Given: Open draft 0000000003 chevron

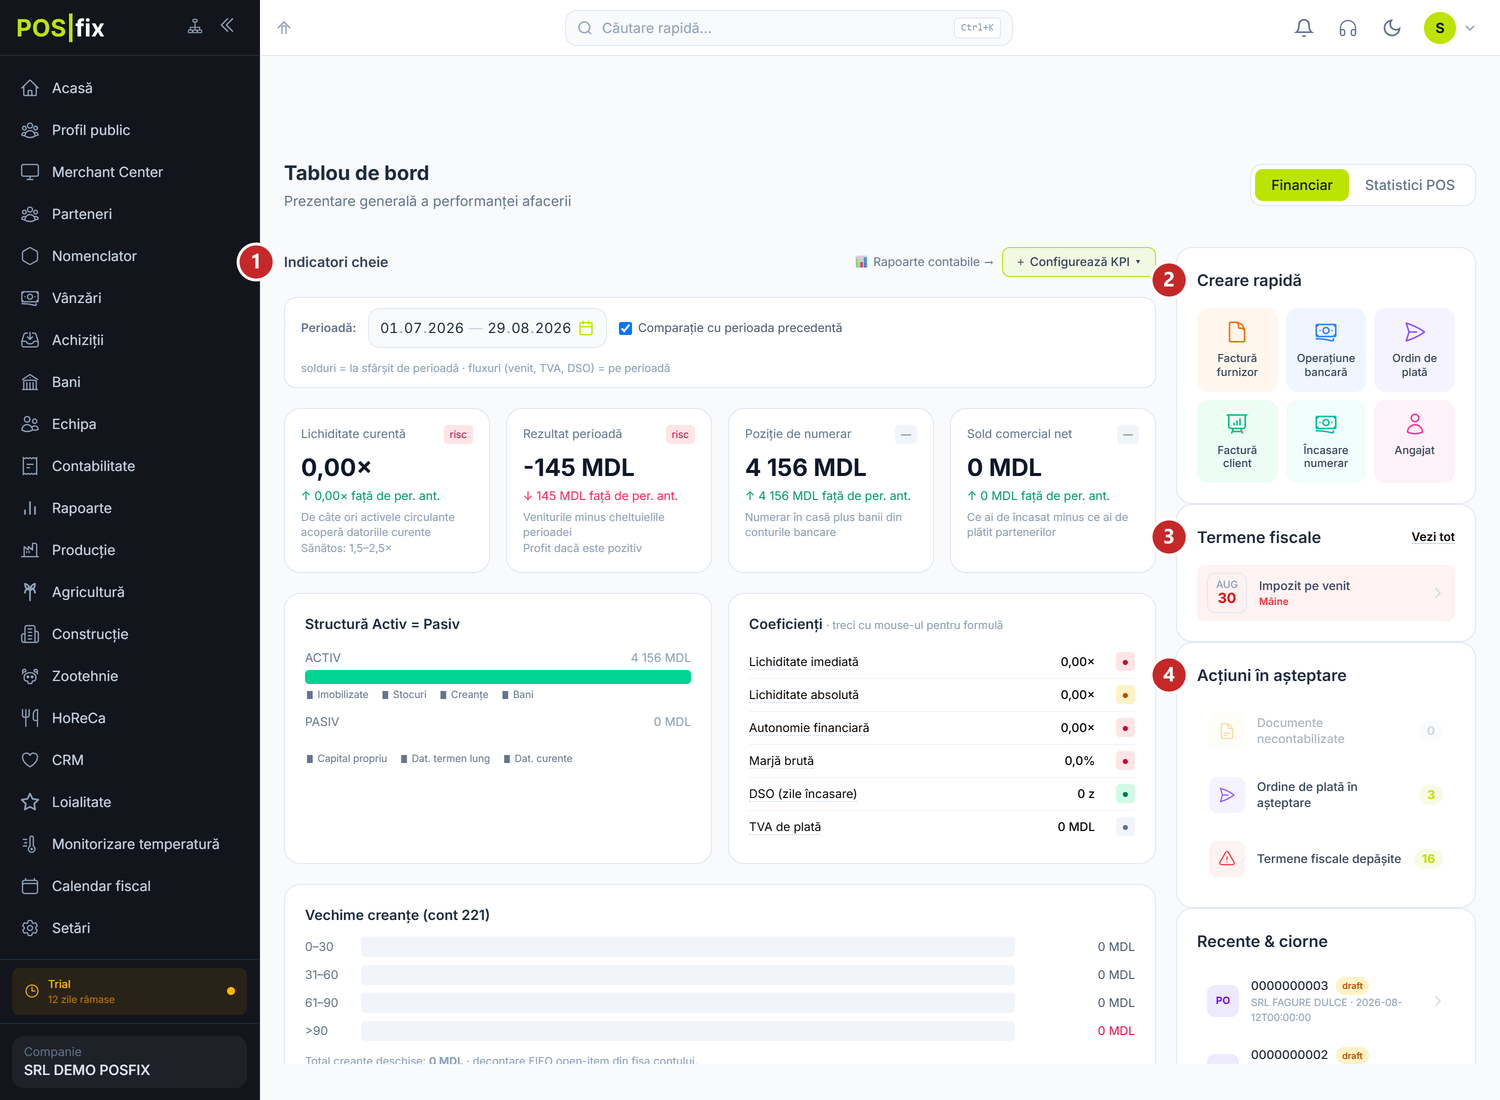Looking at the screenshot, I should [1438, 1001].
